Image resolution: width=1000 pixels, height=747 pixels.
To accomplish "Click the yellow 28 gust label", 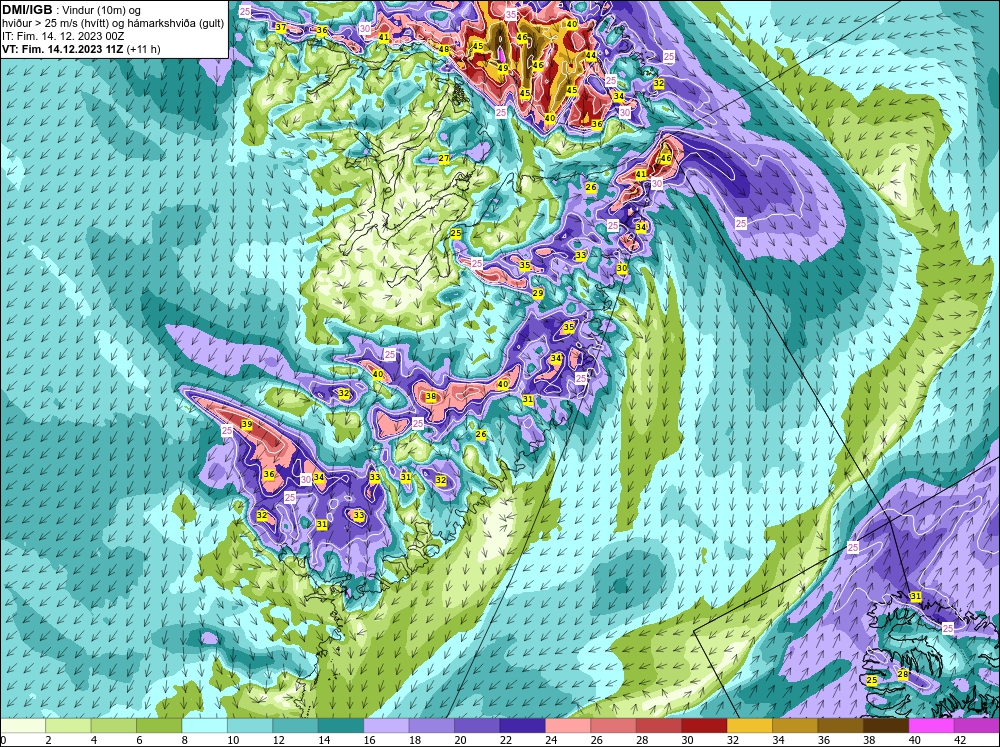I will 902,674.
